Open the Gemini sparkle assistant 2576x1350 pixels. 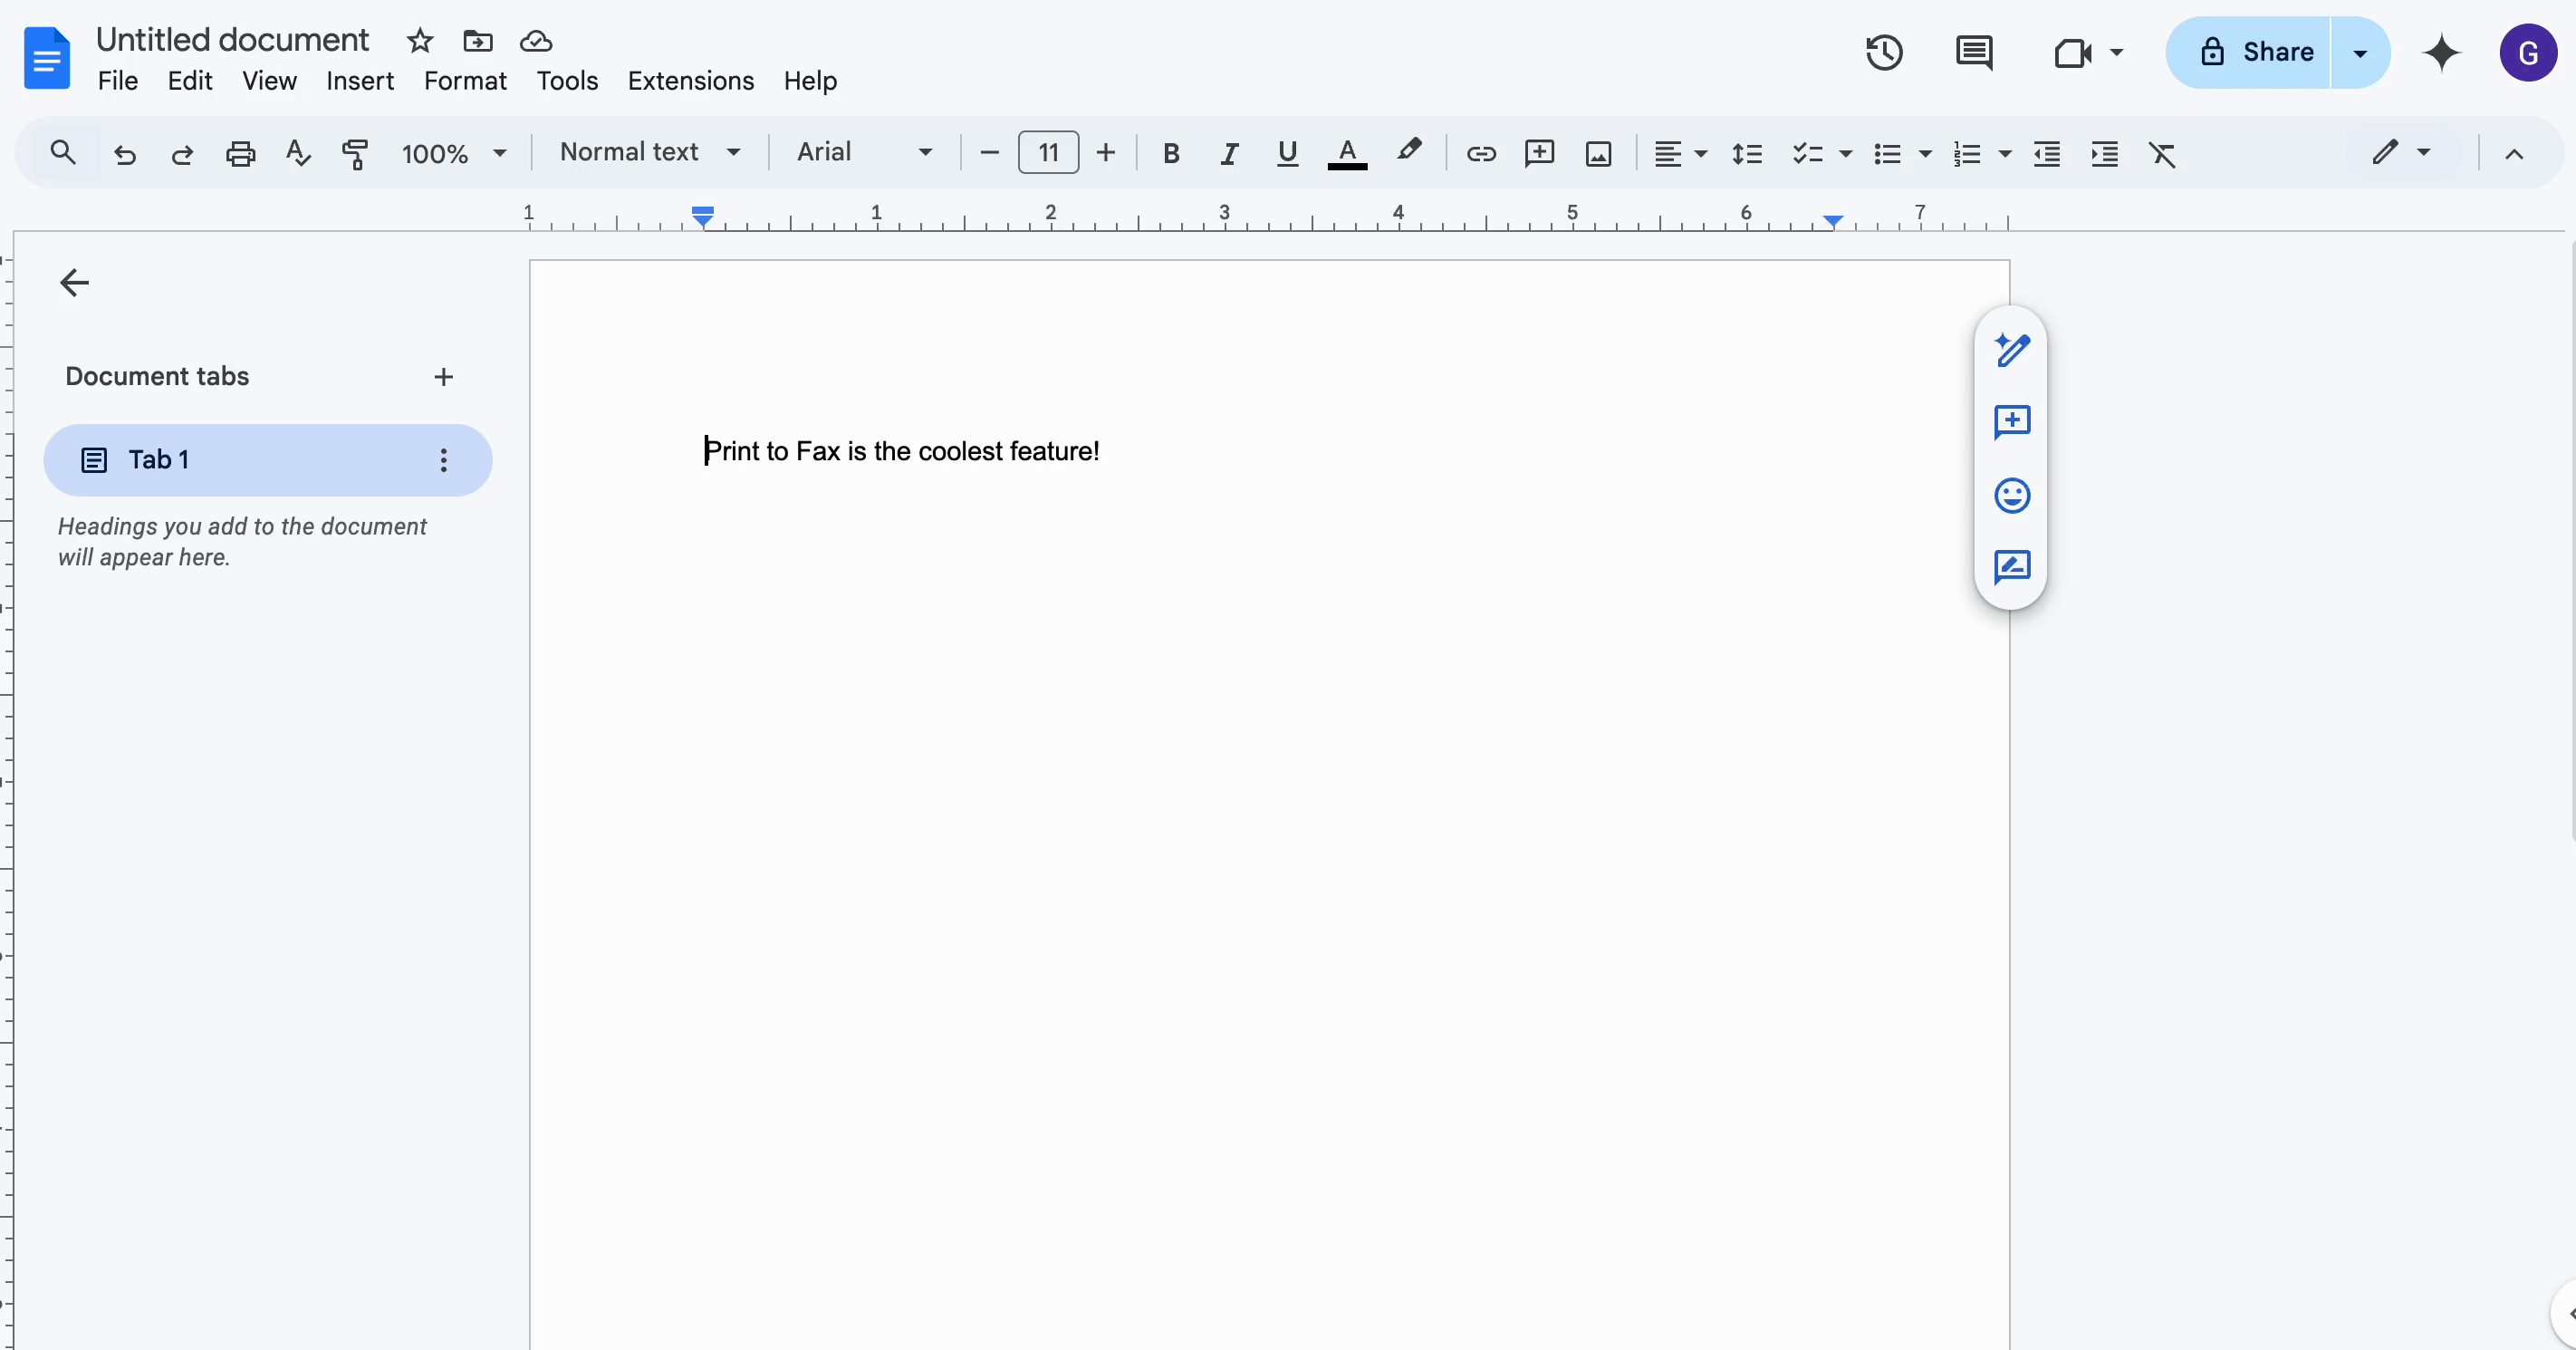coord(2441,52)
